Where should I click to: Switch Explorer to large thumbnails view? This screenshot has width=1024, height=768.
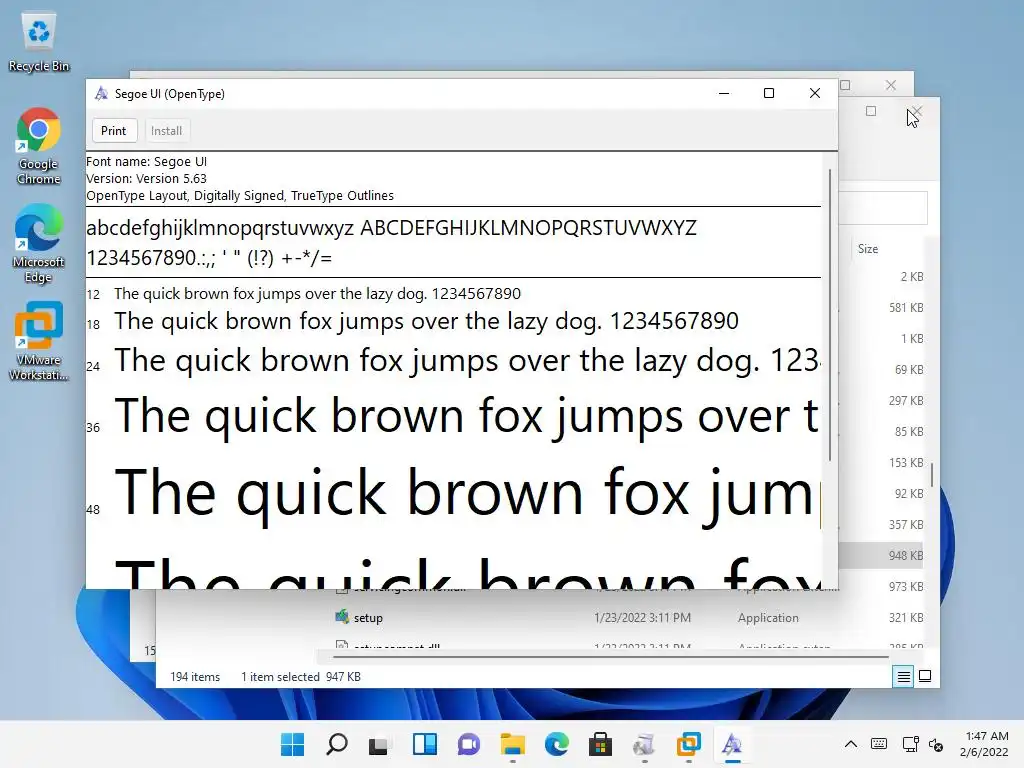click(x=925, y=677)
